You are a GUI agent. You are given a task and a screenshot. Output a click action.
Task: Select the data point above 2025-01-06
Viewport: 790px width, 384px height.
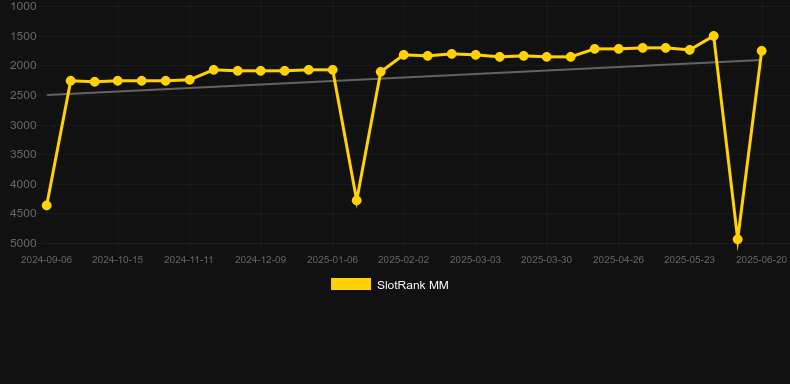coord(333,70)
